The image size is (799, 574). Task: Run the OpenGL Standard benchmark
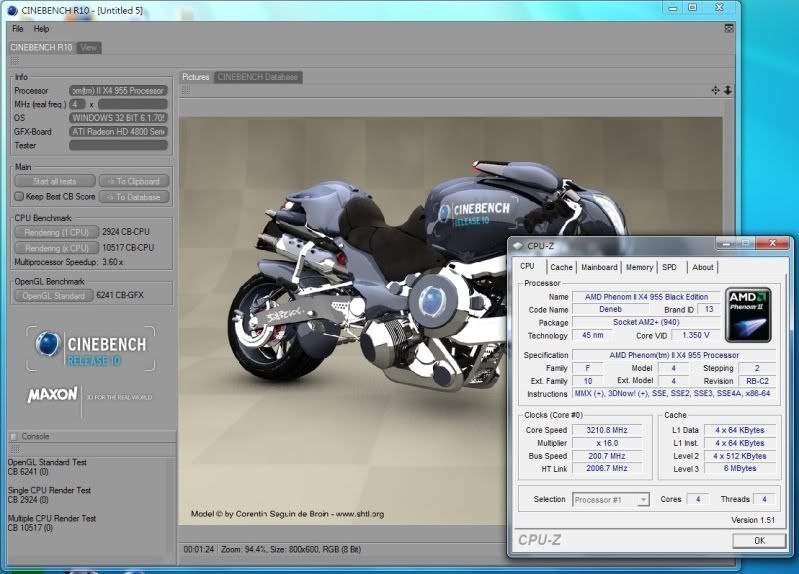click(x=54, y=296)
